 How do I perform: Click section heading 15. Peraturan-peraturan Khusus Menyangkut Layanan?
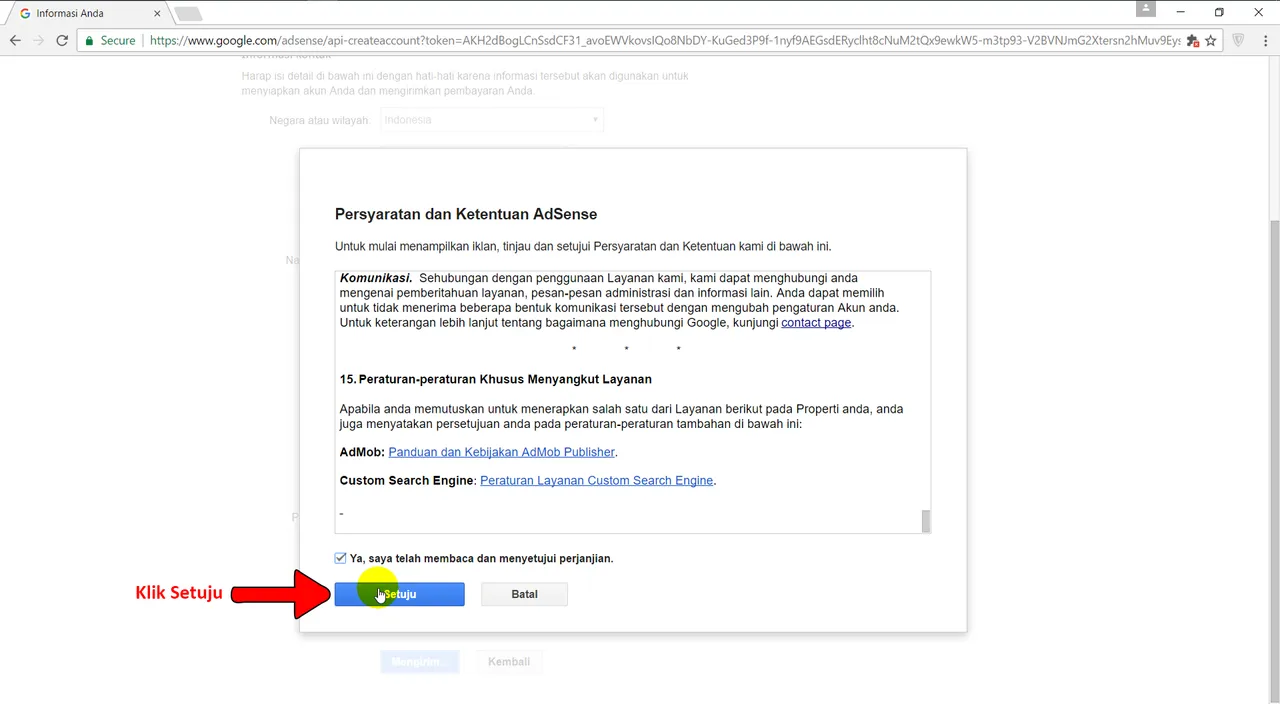[x=496, y=380]
